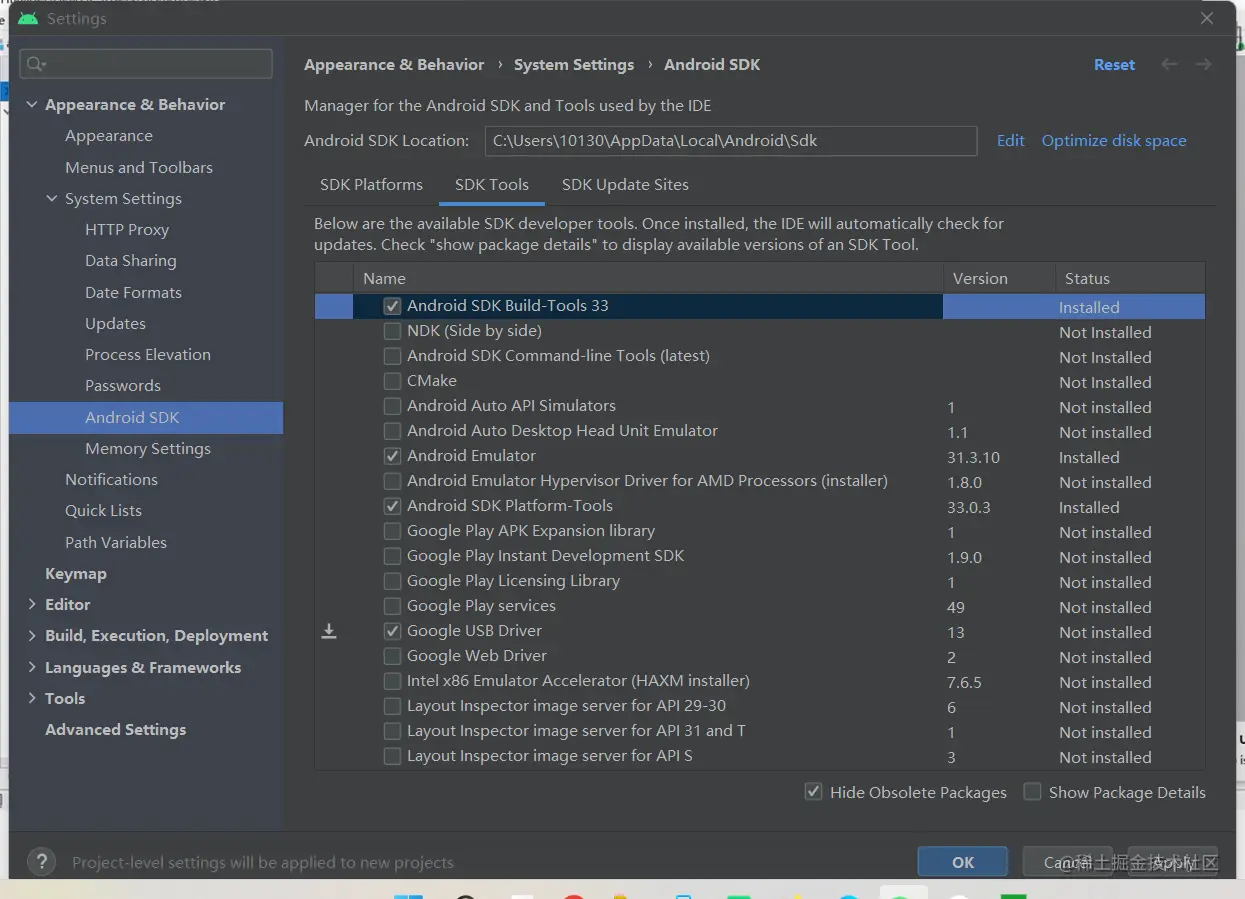Sort table by Version column header
Screen dimensions: 1245x899
[999, 278]
